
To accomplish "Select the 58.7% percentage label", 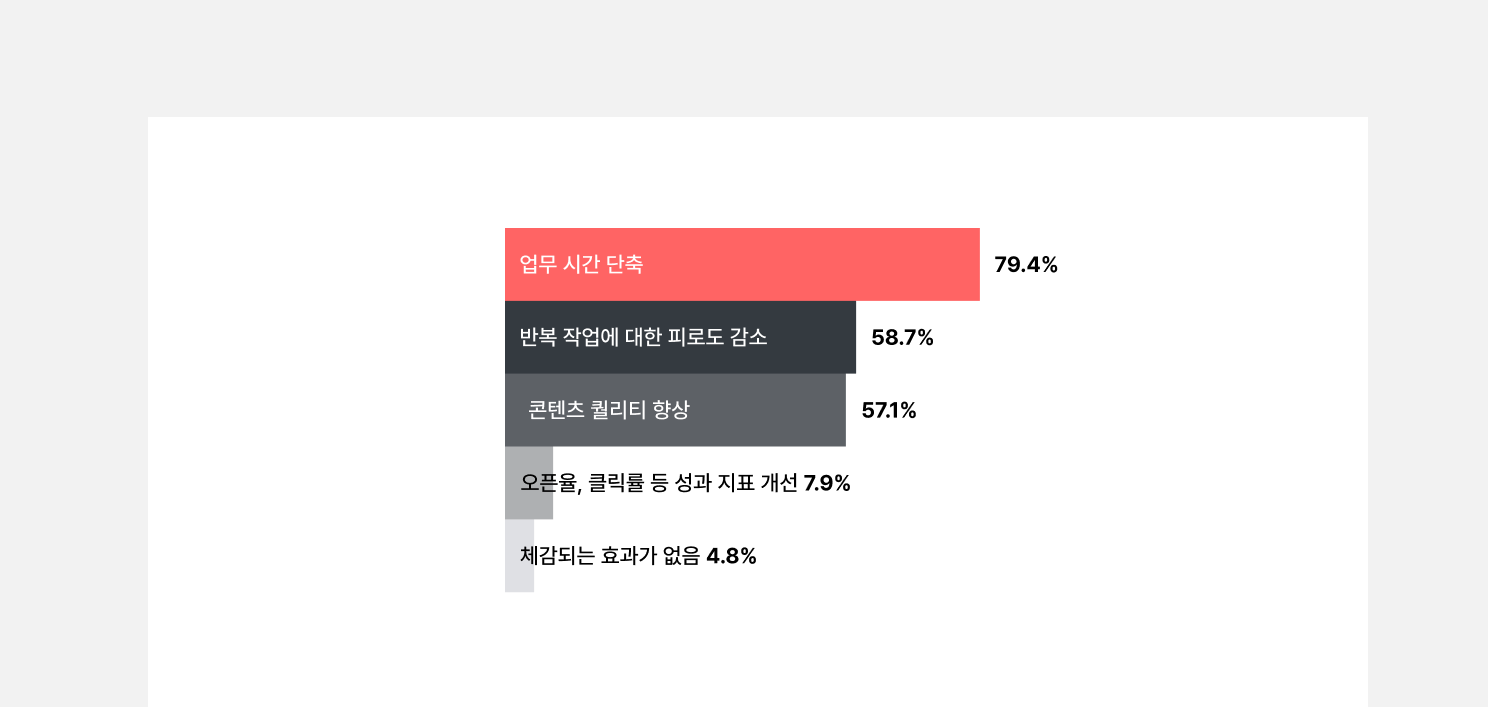I will 902,338.
